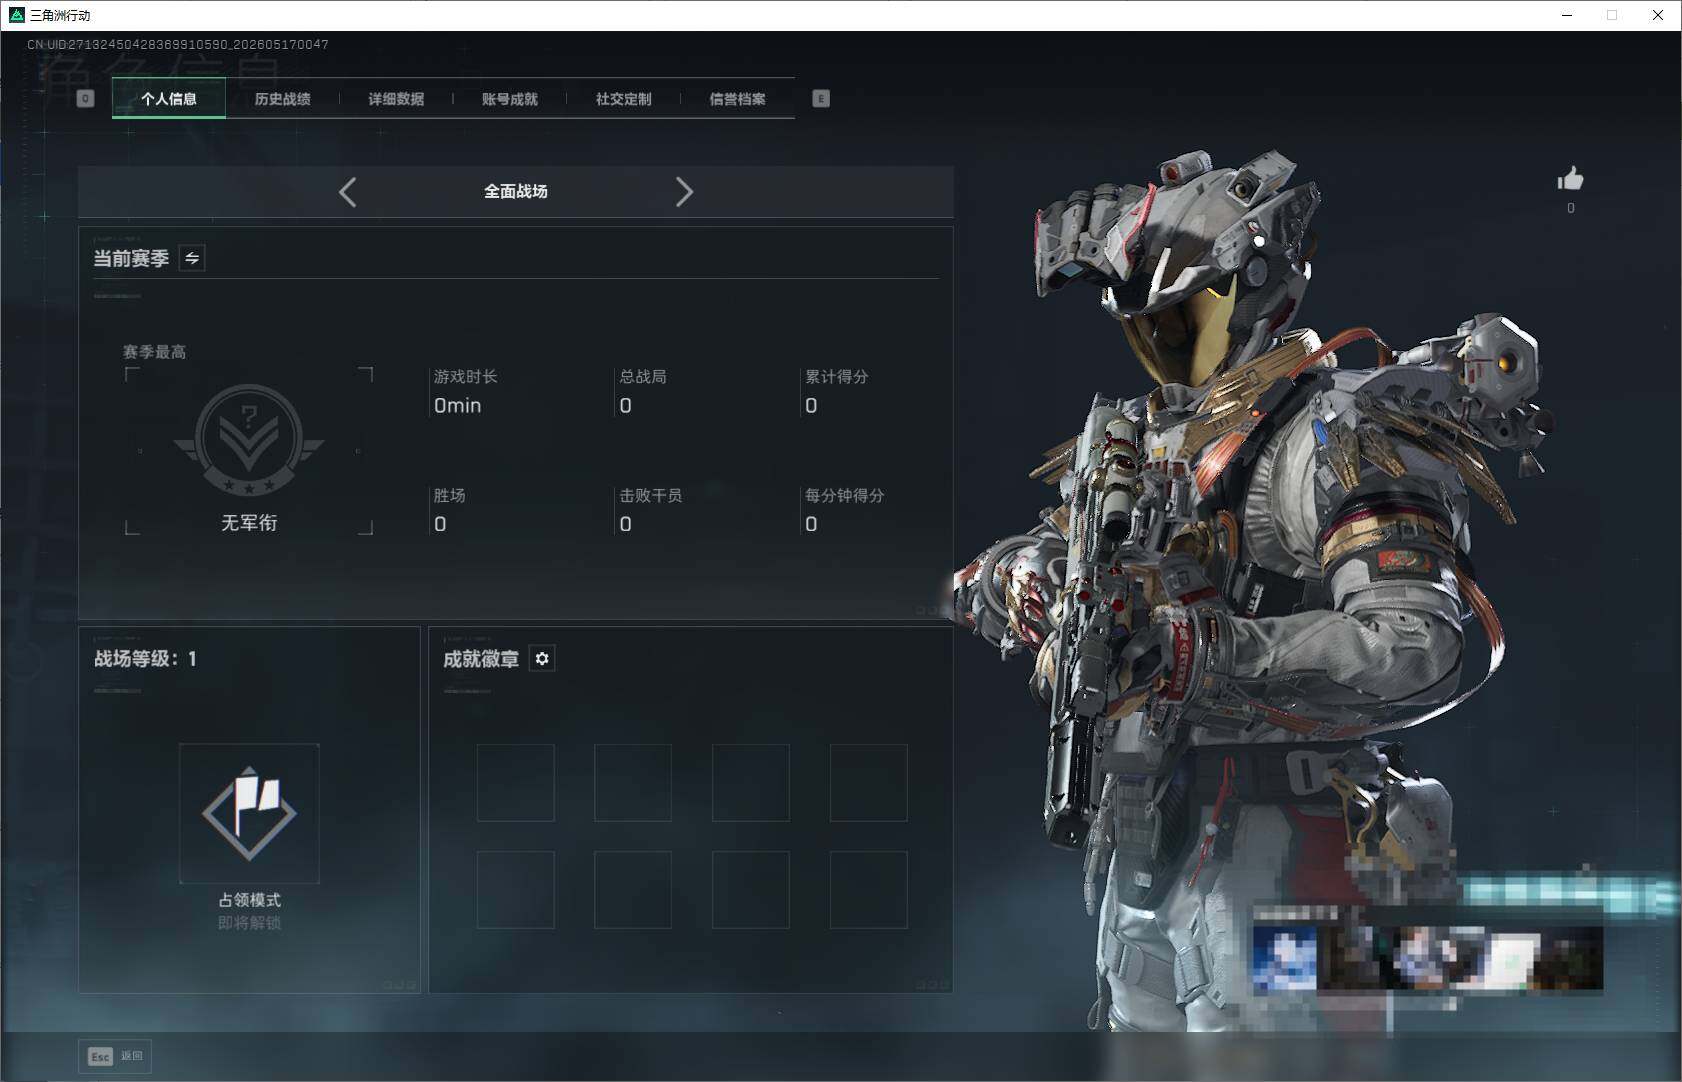Click the 游戏时长 value 0min
Screen dimensions: 1682x1082
(x=457, y=405)
